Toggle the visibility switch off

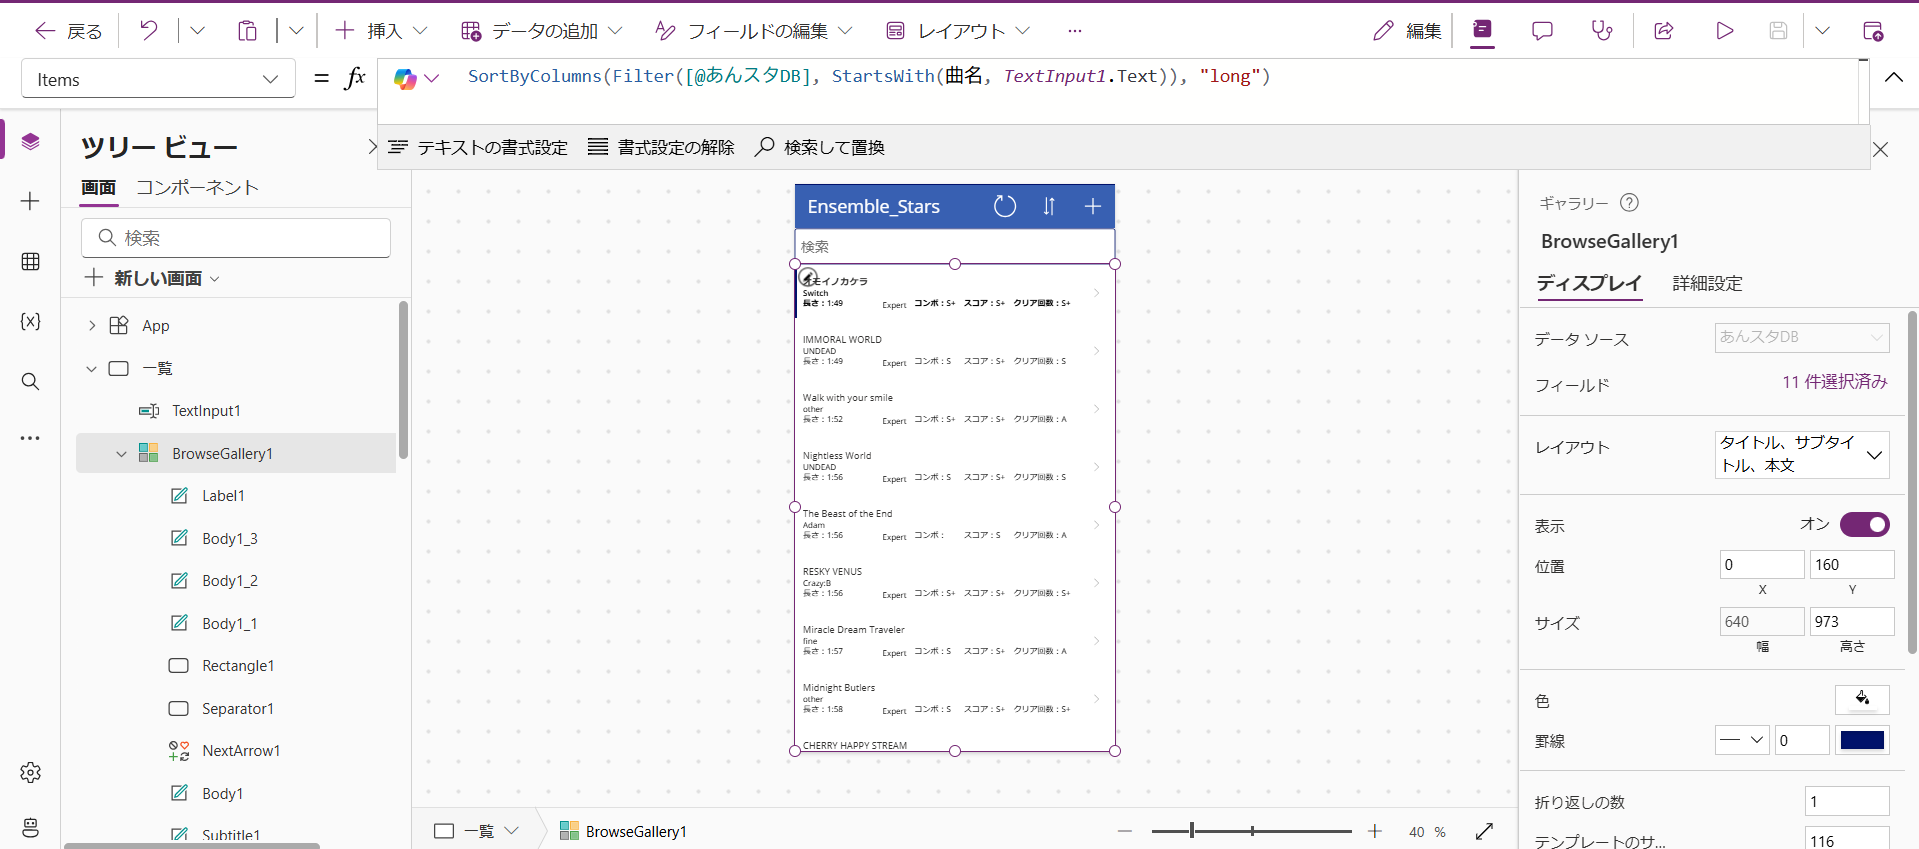coord(1865,525)
